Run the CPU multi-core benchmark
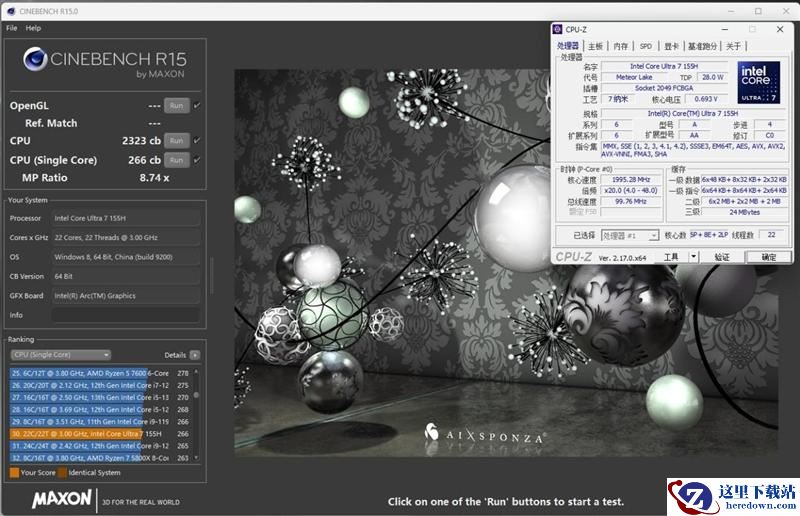 [x=176, y=141]
